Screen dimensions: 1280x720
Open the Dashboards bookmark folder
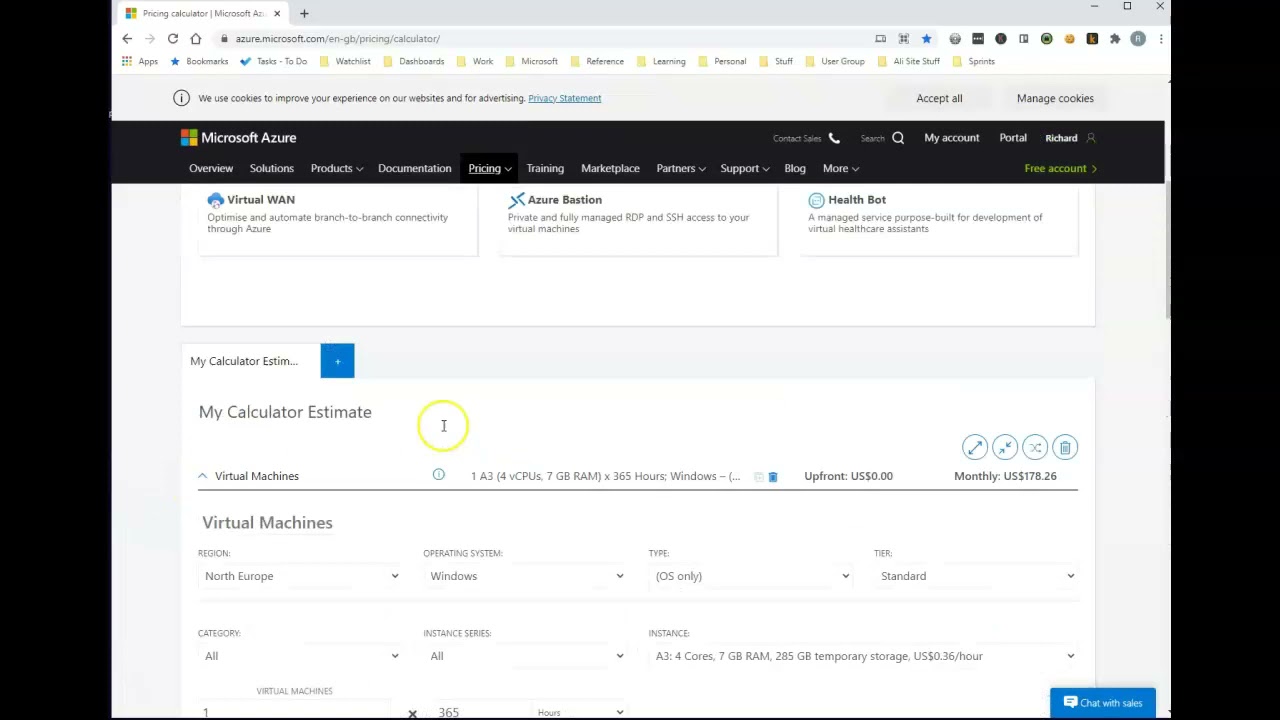[414, 61]
